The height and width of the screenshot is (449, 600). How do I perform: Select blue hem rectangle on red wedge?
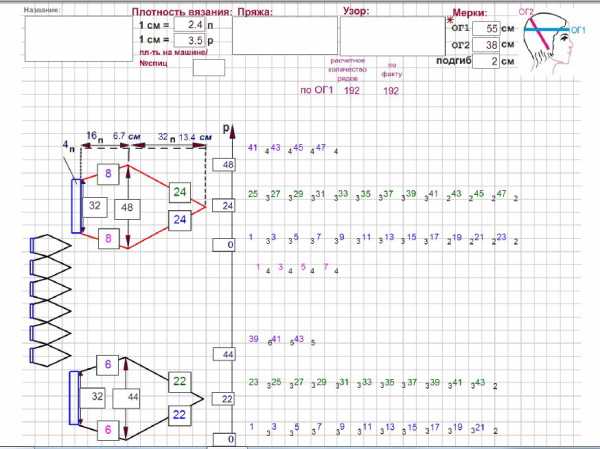77,205
